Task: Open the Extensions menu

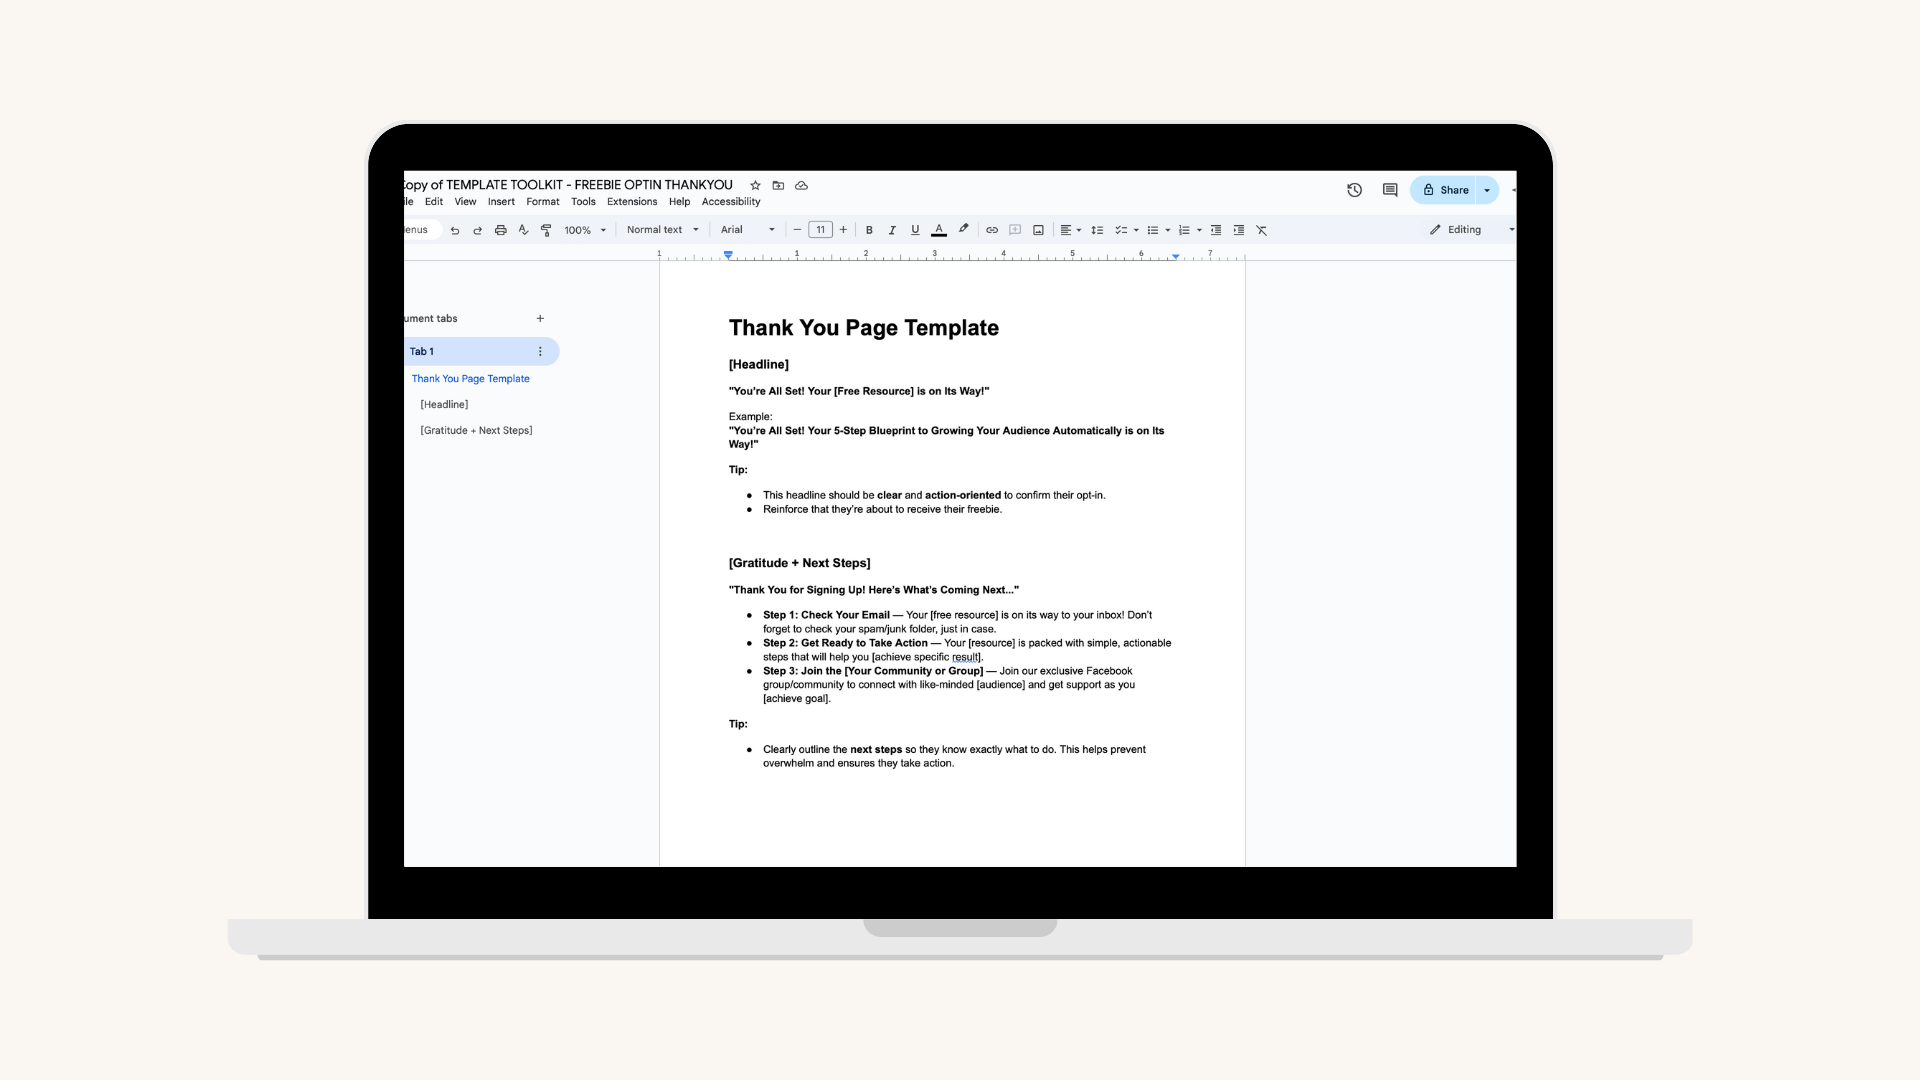Action: pos(632,202)
